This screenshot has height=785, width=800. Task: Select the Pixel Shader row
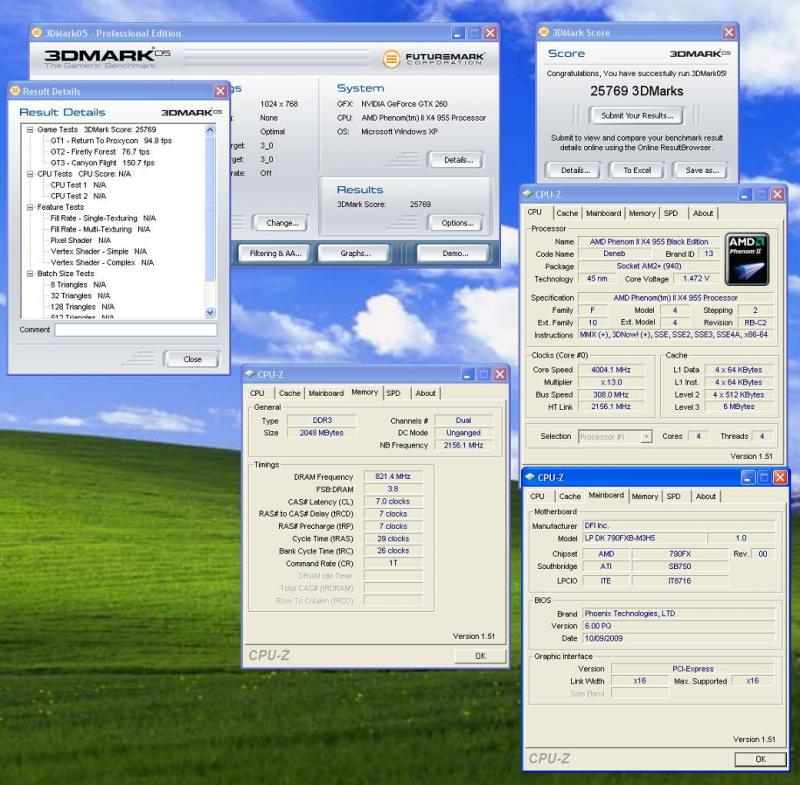(x=80, y=241)
